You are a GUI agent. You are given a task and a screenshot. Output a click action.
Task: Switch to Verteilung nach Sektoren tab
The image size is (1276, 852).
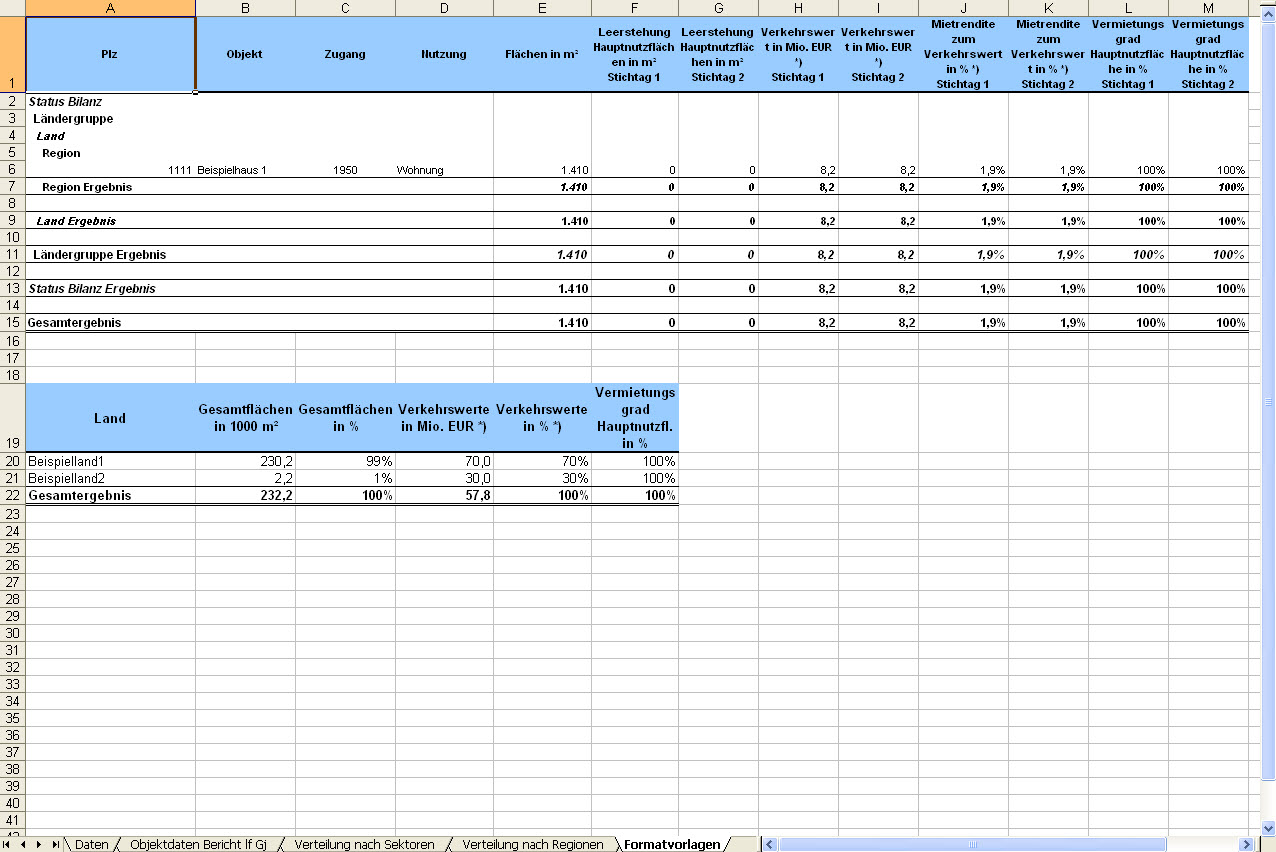coord(364,845)
